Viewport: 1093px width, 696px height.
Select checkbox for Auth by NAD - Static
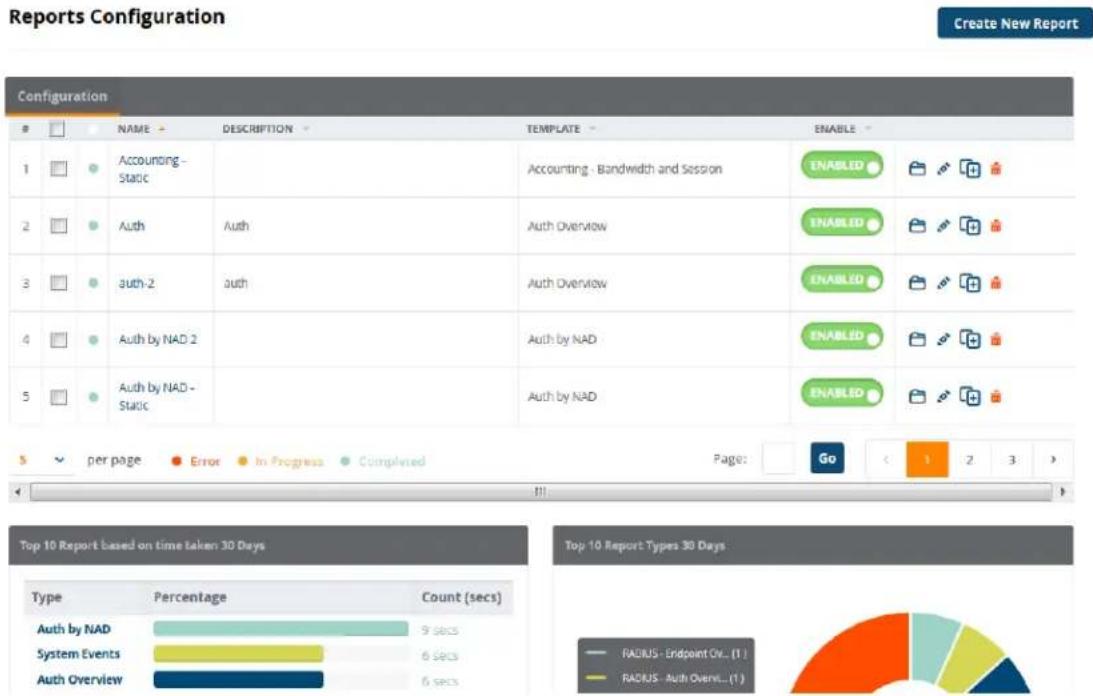(x=59, y=397)
